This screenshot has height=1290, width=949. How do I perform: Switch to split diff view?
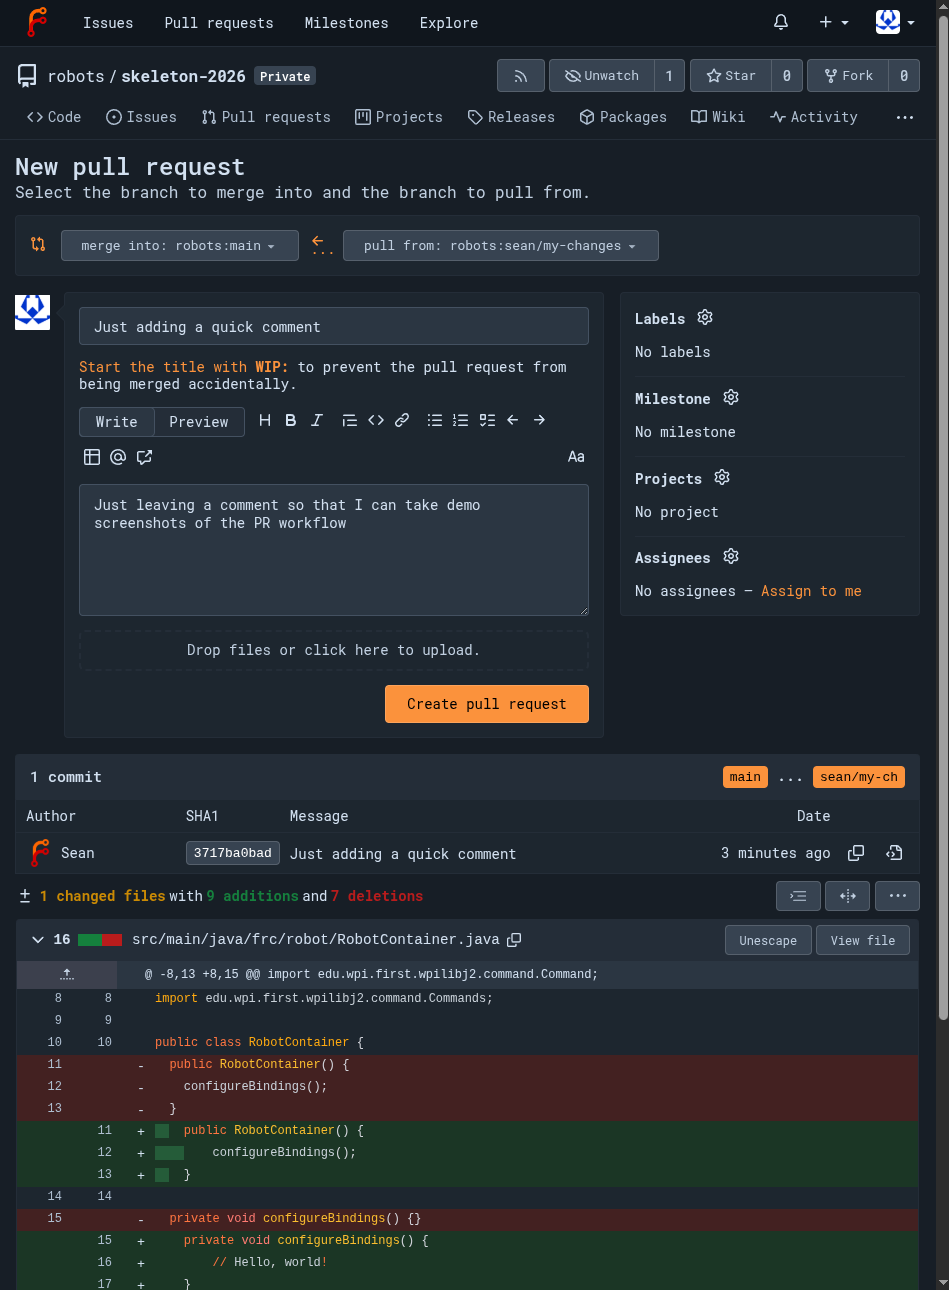pyautogui.click(x=848, y=896)
